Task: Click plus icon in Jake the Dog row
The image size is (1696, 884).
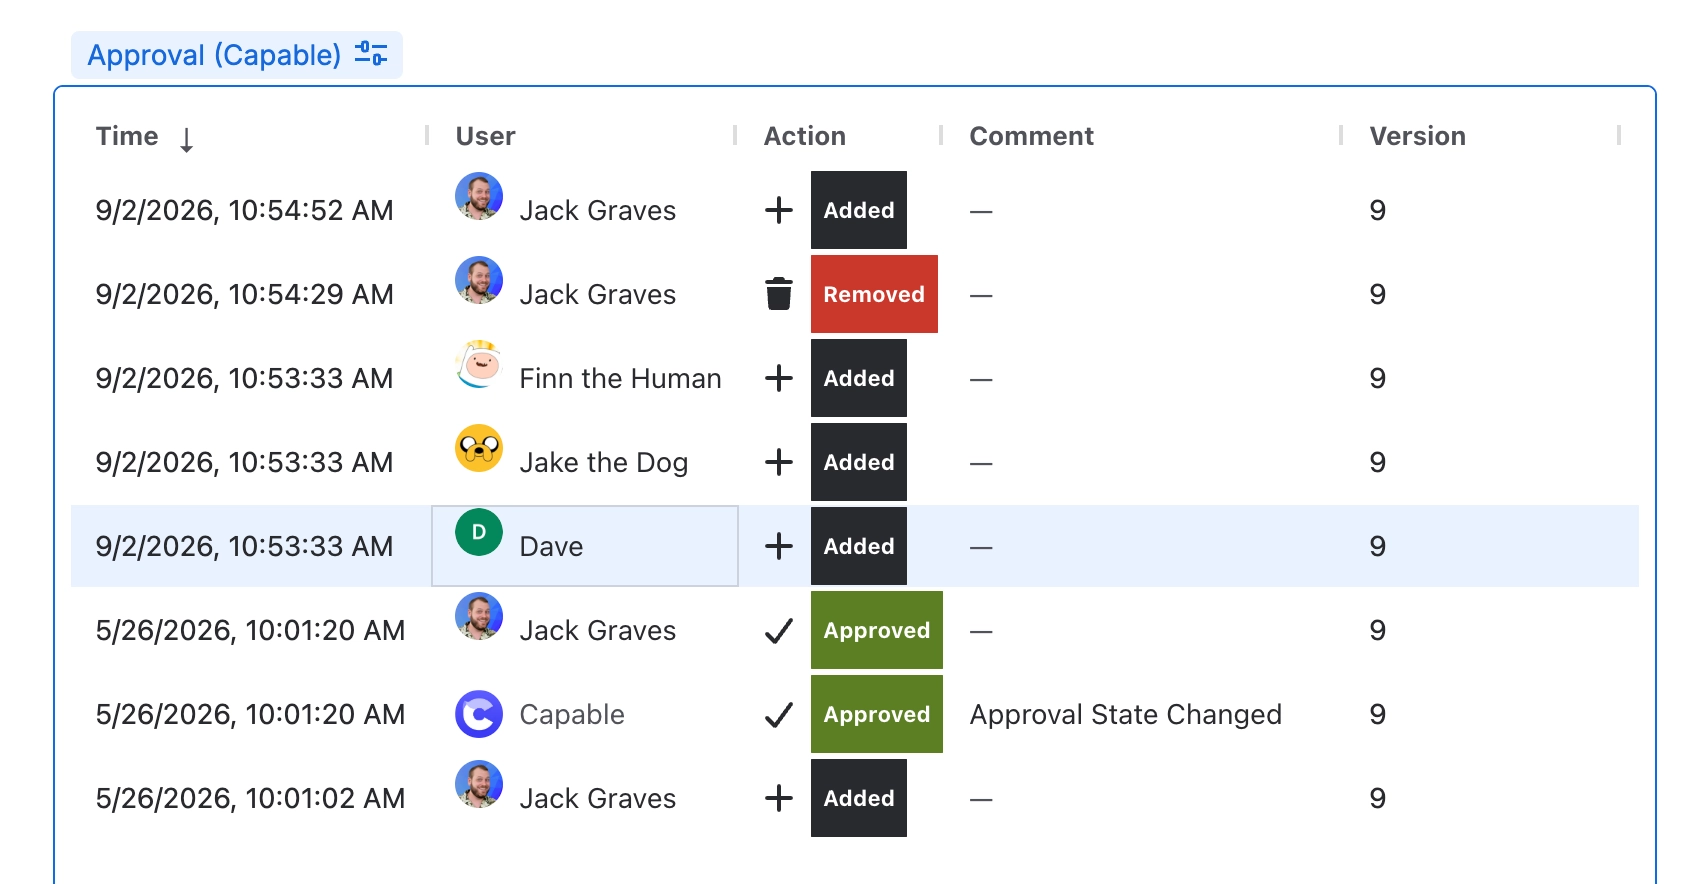Action: click(x=778, y=462)
